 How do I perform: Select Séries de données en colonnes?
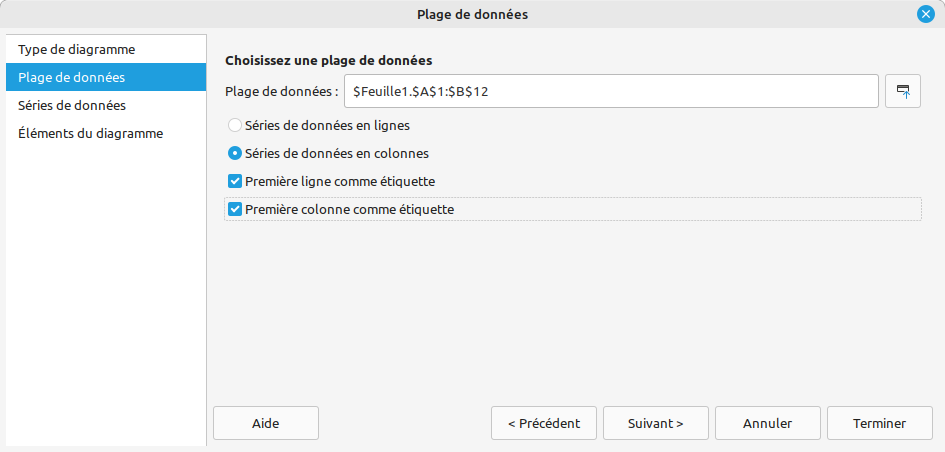click(235, 154)
